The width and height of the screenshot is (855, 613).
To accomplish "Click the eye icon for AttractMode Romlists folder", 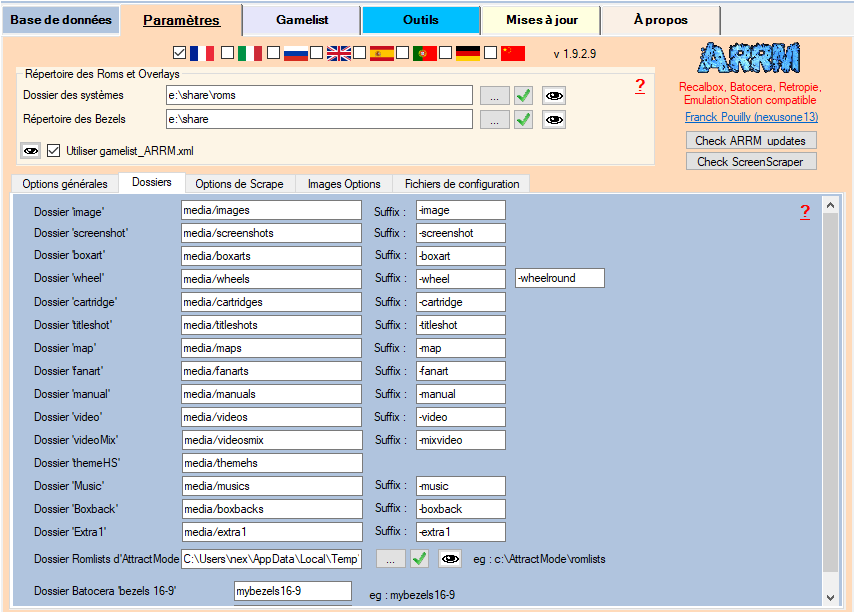I will tap(450, 558).
